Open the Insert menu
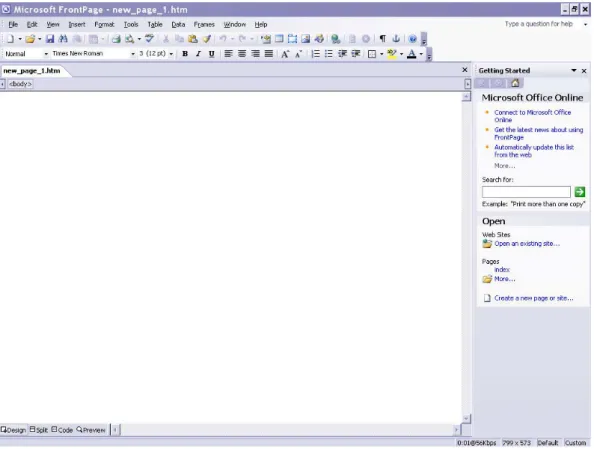The height and width of the screenshot is (449, 594). pyautogui.click(x=77, y=24)
